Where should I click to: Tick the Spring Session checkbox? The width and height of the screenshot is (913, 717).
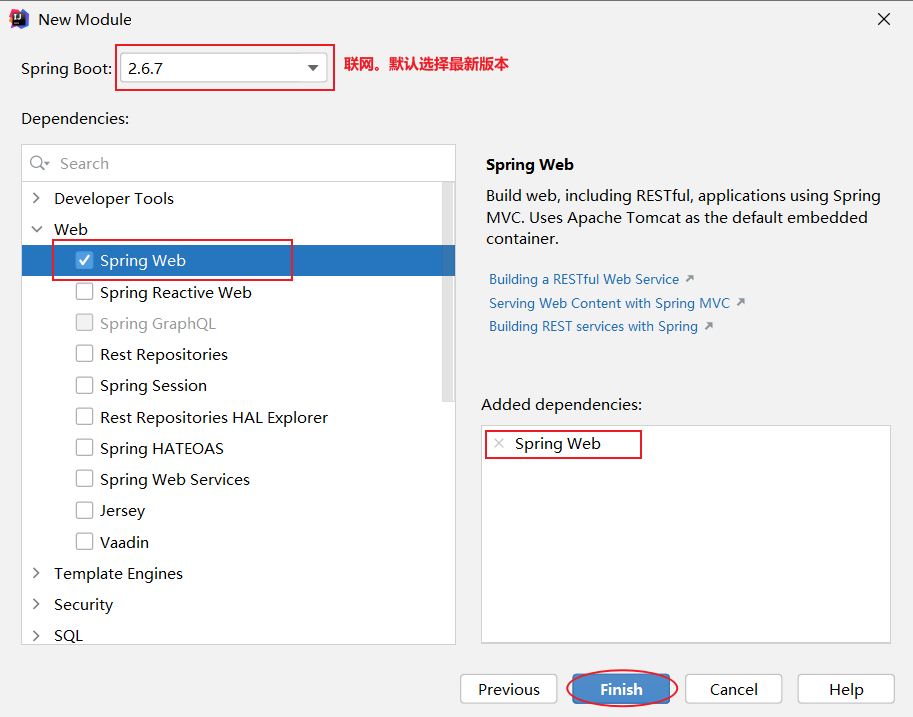pyautogui.click(x=84, y=385)
